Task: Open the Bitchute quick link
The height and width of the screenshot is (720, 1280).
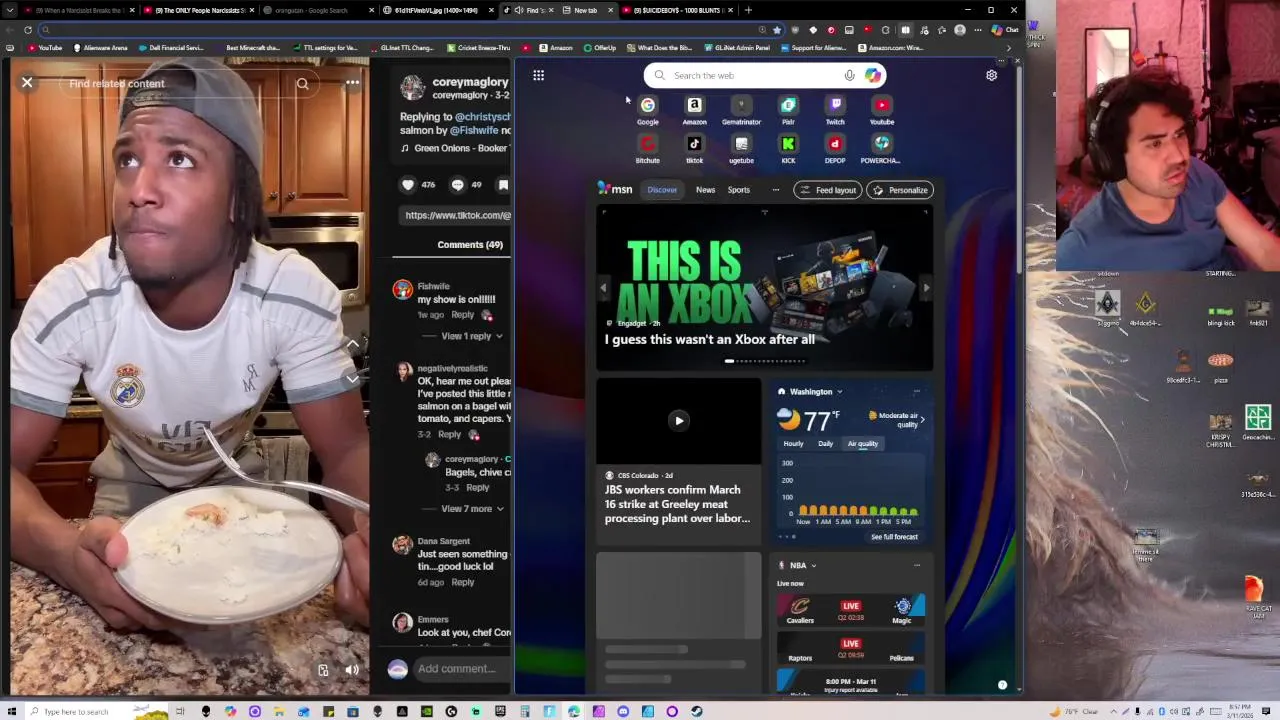Action: tap(648, 149)
